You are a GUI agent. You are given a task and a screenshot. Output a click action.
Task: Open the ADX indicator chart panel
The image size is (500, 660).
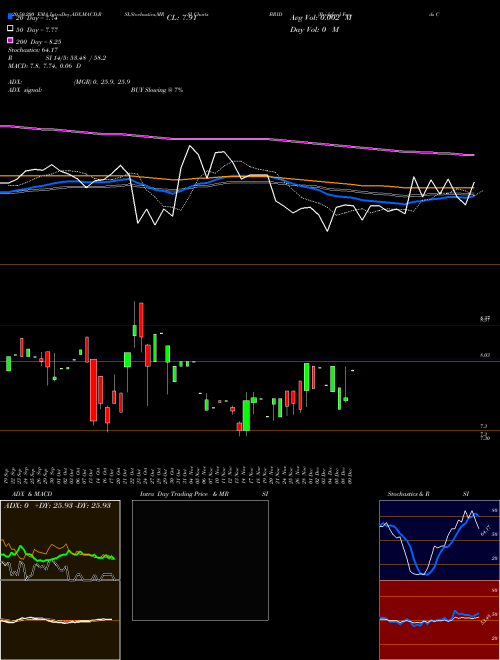(60, 540)
